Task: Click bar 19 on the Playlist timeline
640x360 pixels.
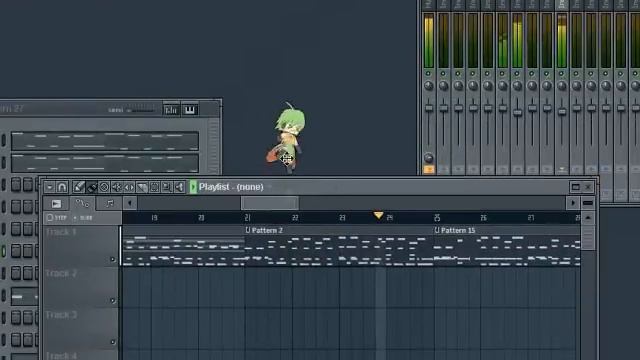Action: point(154,218)
